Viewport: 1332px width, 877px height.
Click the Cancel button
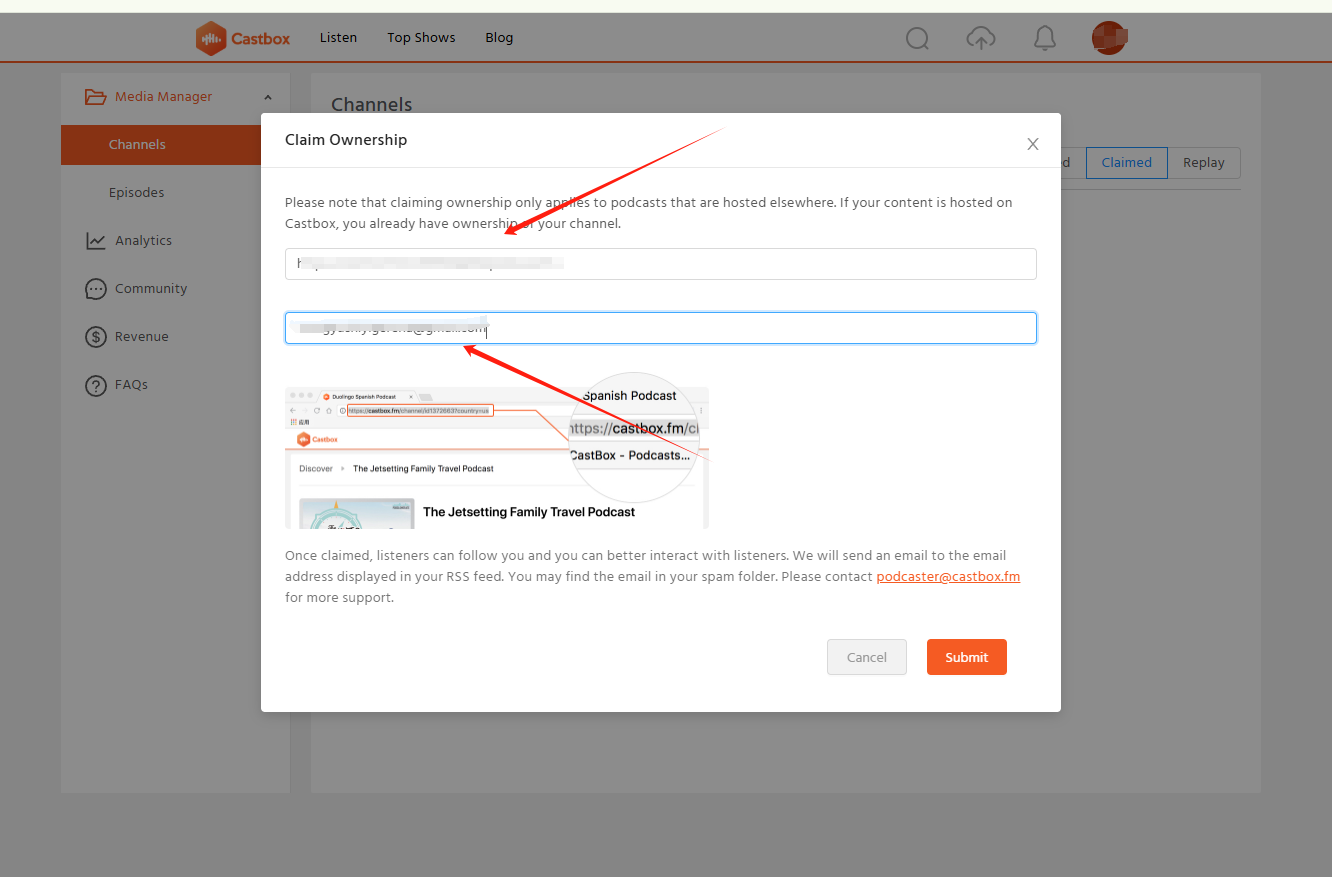tap(867, 657)
